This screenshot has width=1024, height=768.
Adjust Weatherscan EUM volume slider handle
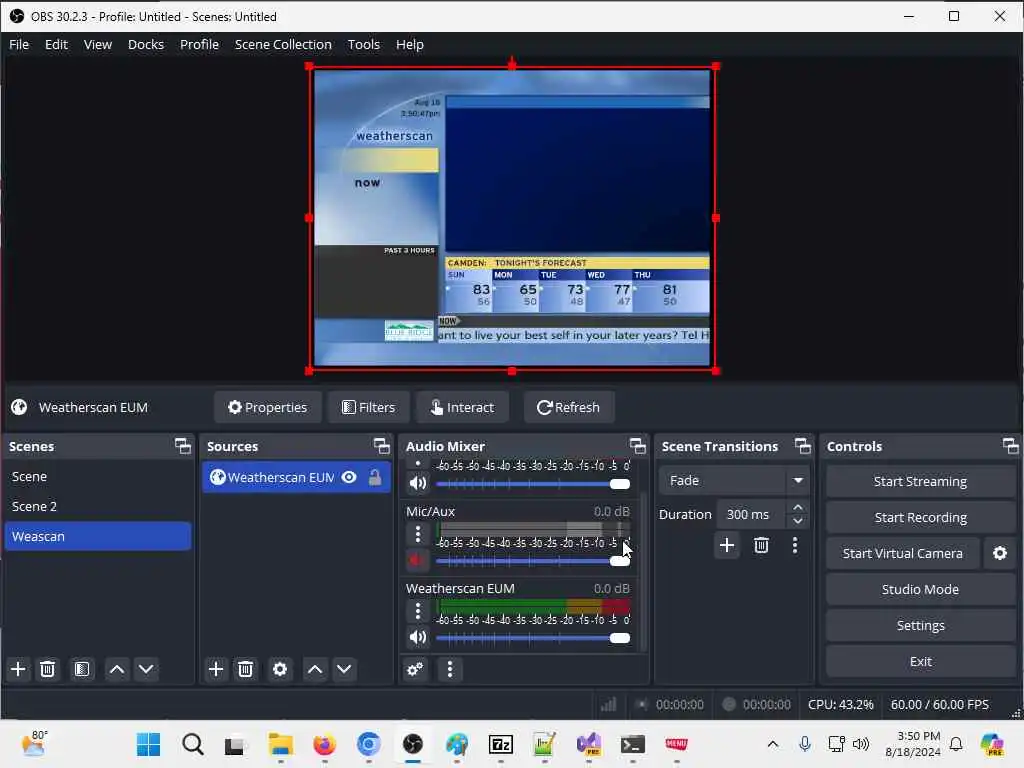click(620, 638)
